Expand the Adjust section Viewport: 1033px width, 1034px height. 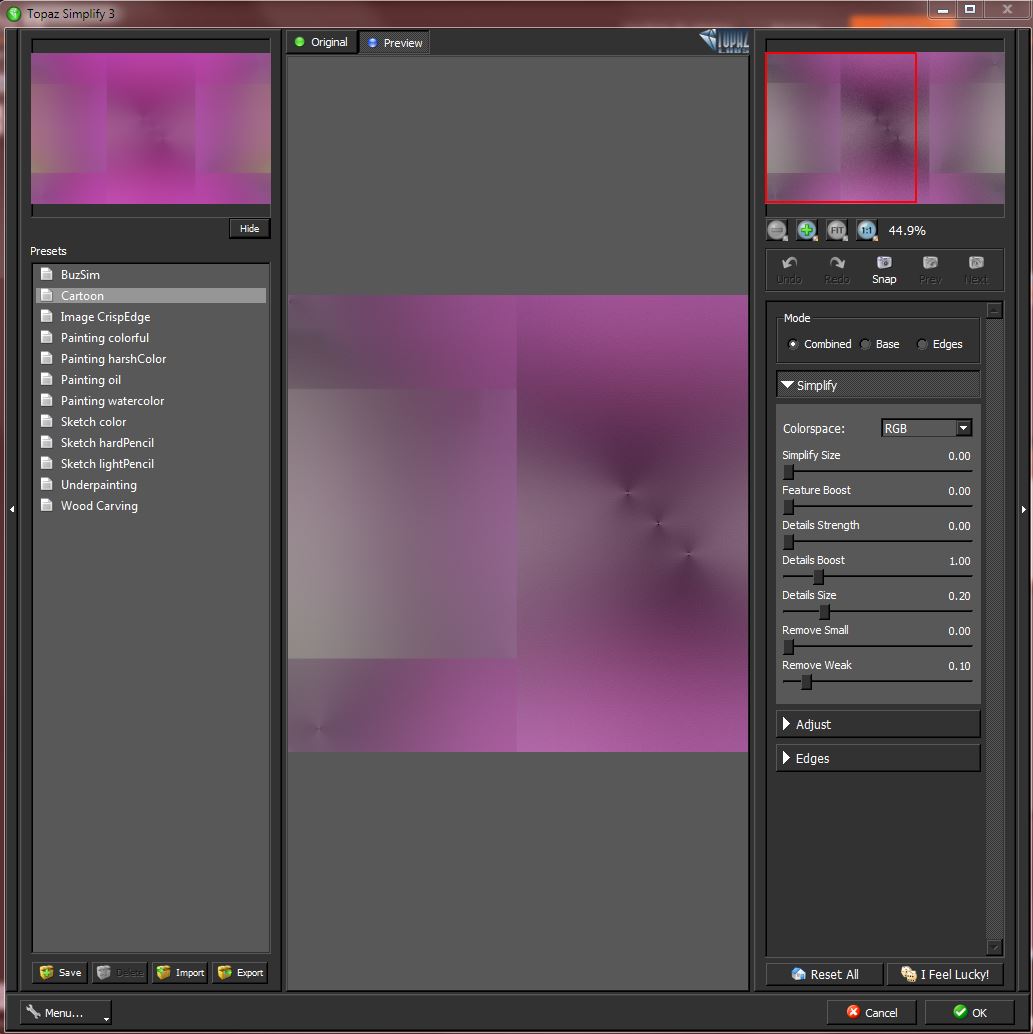878,724
